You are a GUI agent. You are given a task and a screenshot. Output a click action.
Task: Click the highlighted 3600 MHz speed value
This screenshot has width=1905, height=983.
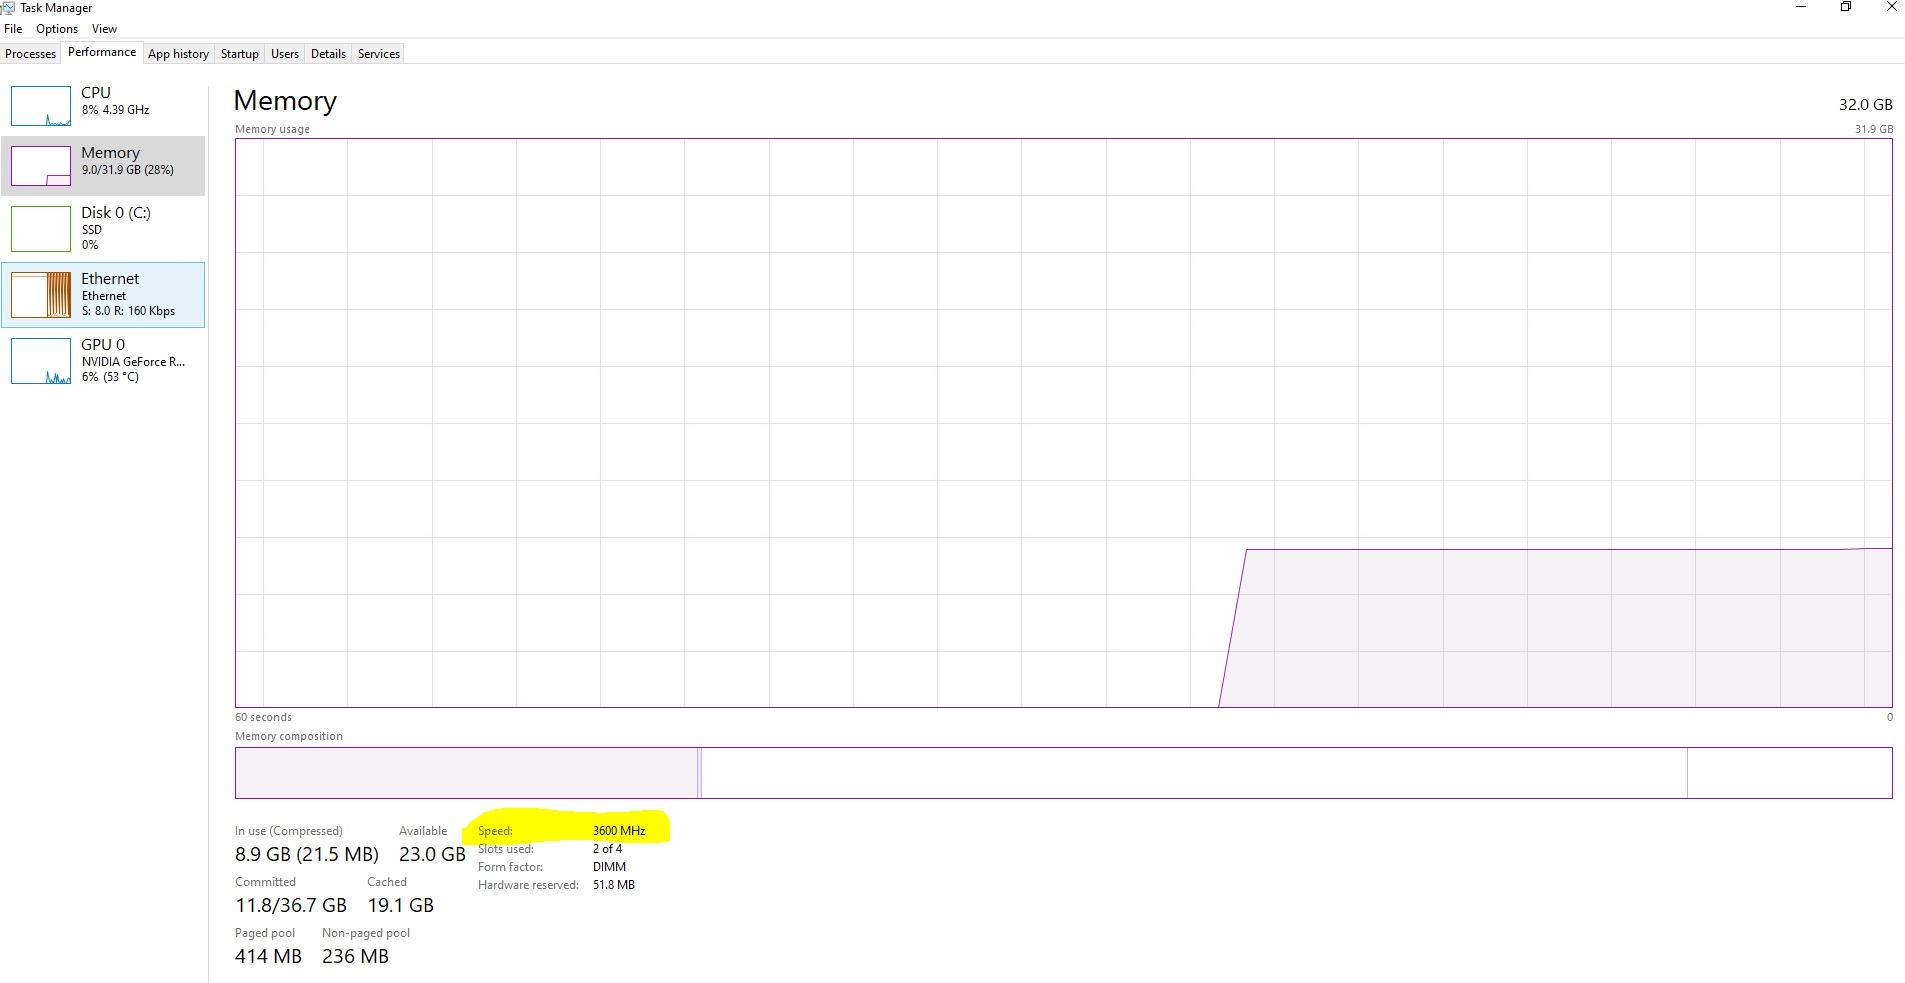pos(618,831)
